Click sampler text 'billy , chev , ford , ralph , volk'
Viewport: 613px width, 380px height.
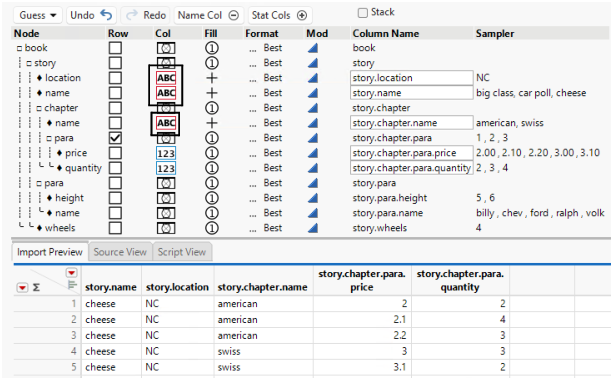[x=540, y=213]
